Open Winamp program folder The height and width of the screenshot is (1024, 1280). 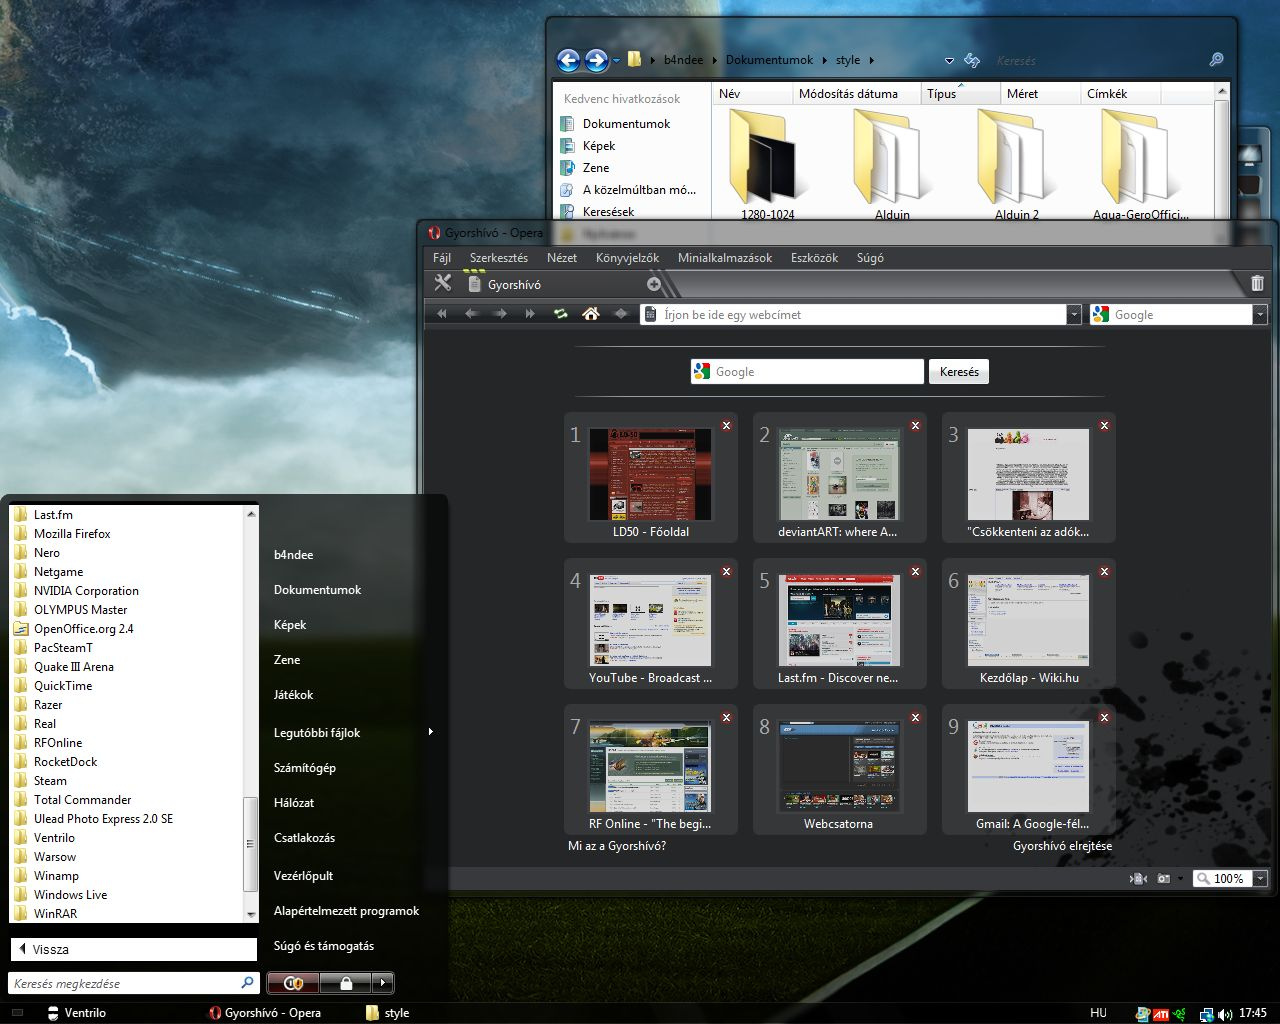point(56,876)
